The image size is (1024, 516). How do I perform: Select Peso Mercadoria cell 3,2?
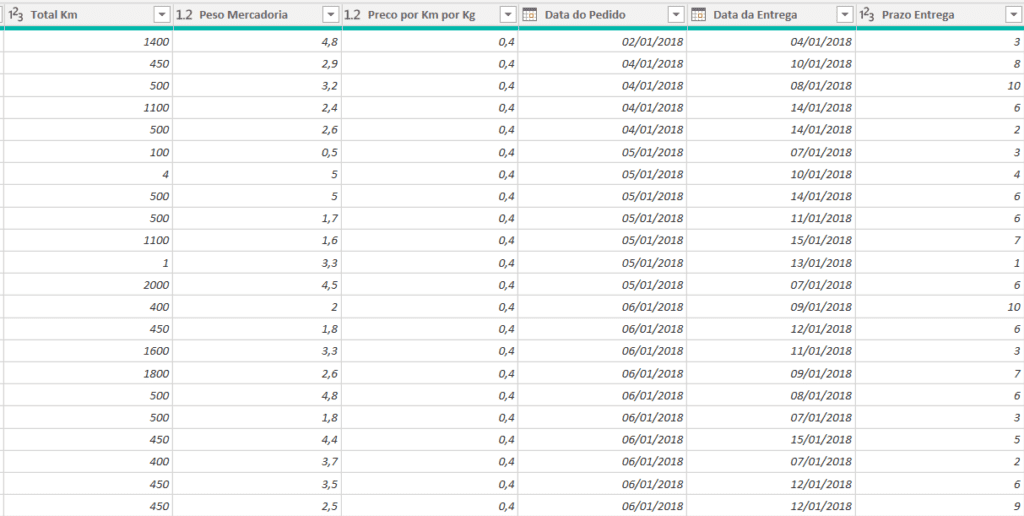pyautogui.click(x=257, y=86)
